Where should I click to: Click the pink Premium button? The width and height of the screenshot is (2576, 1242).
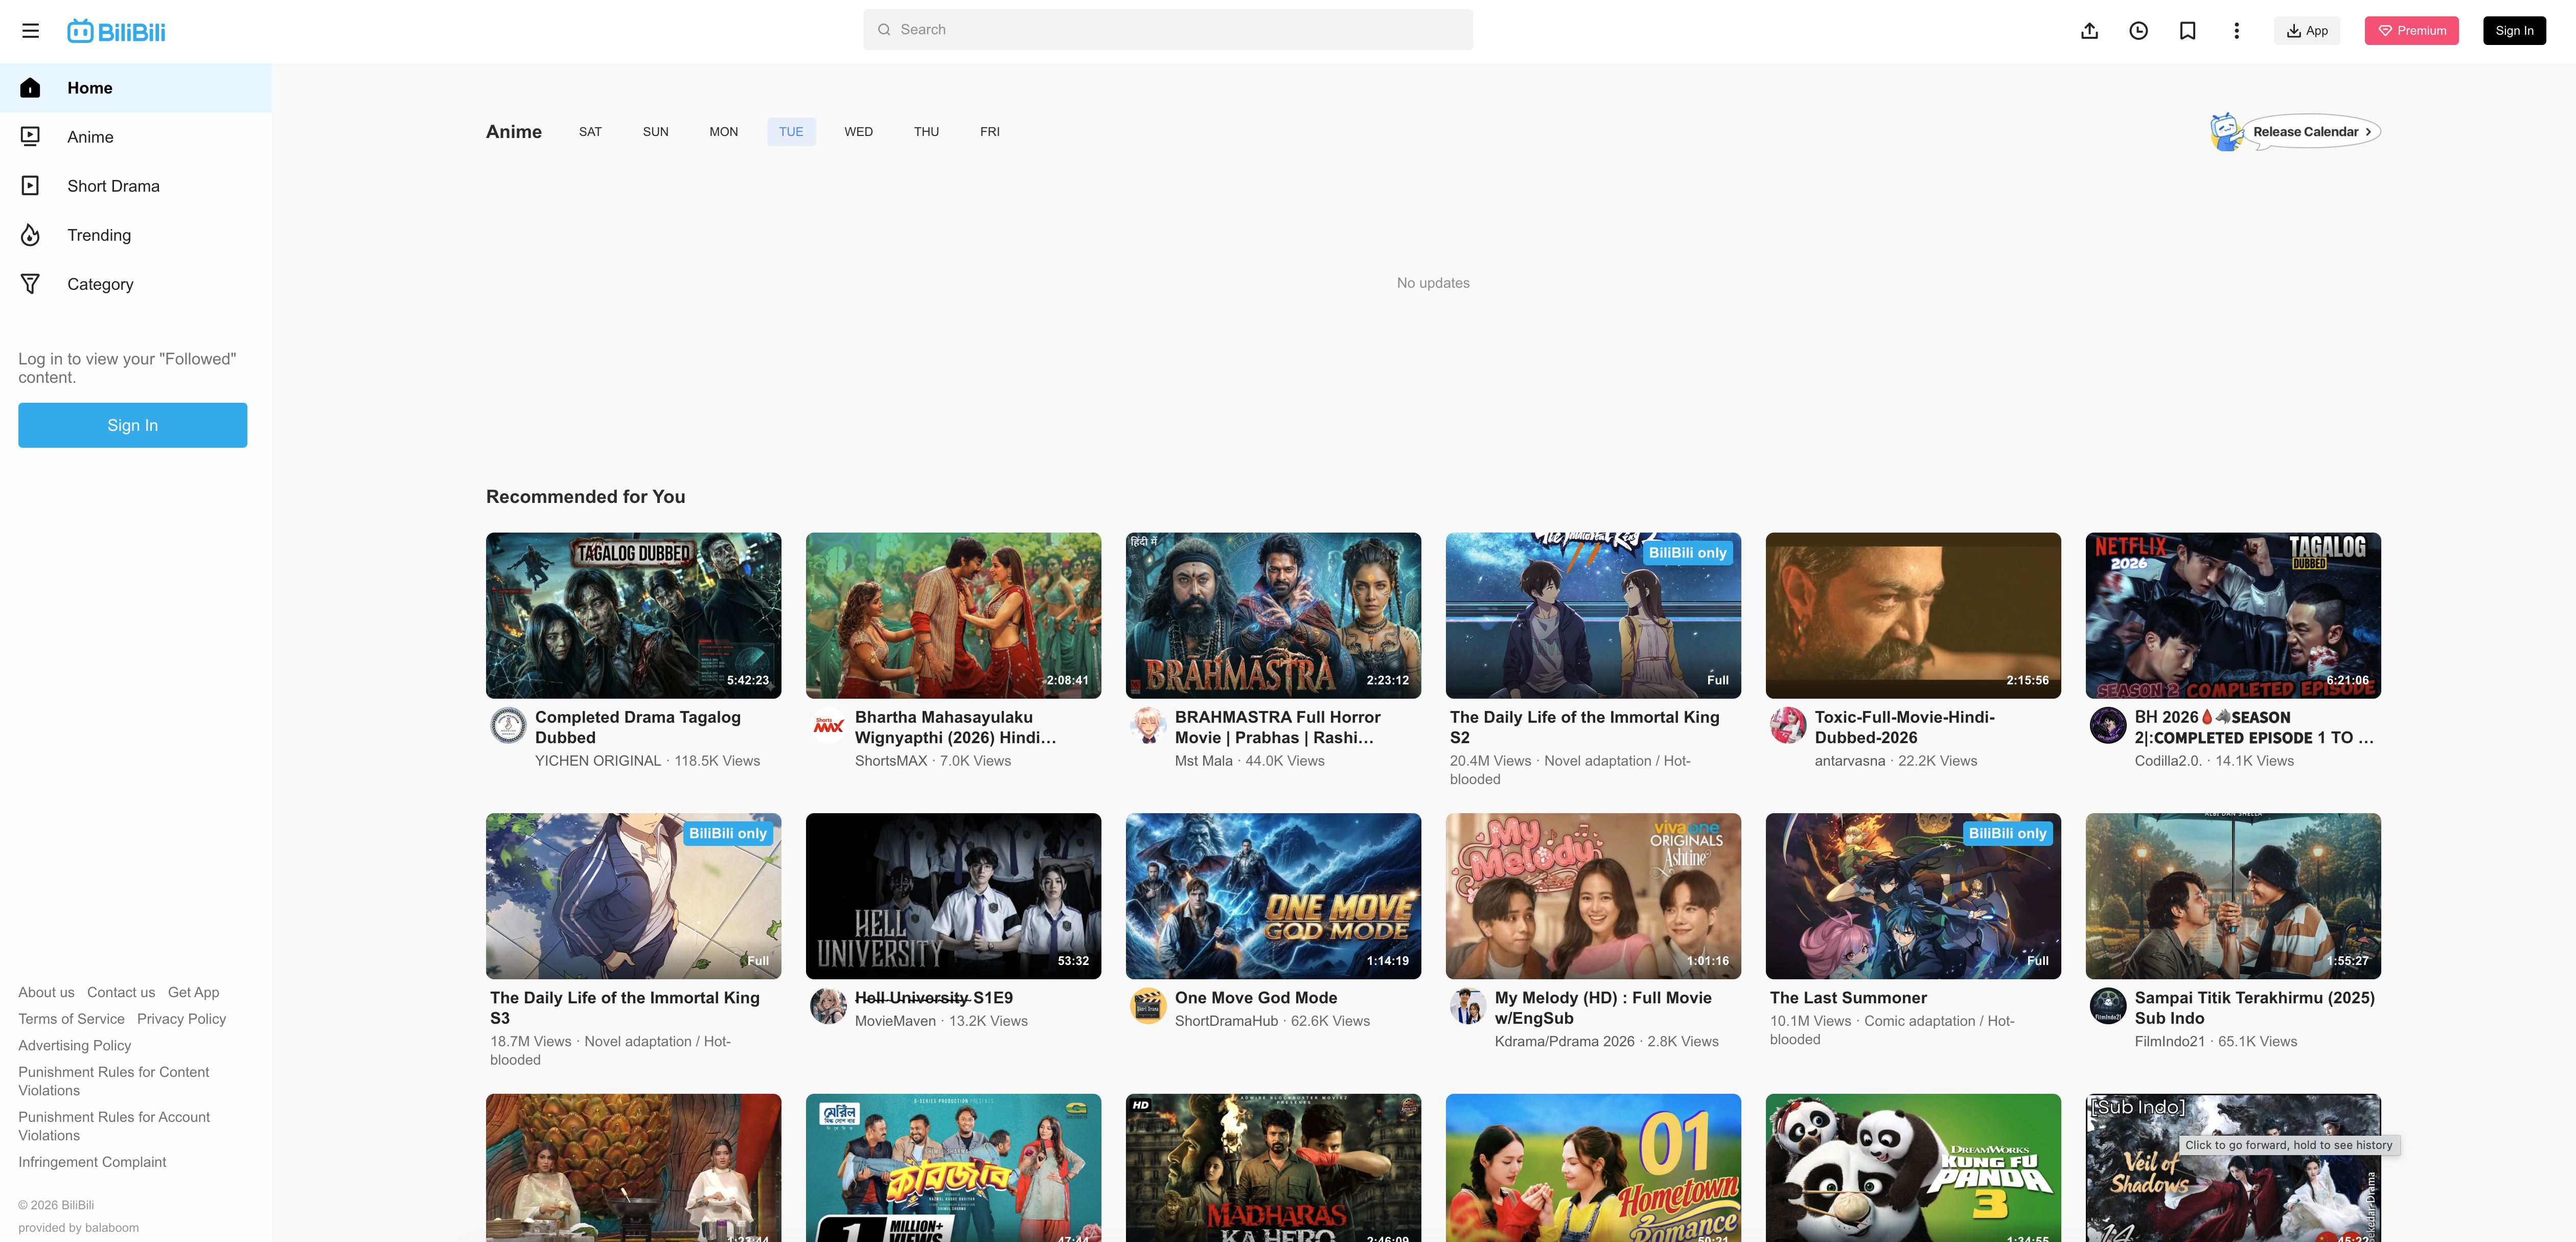(2410, 31)
